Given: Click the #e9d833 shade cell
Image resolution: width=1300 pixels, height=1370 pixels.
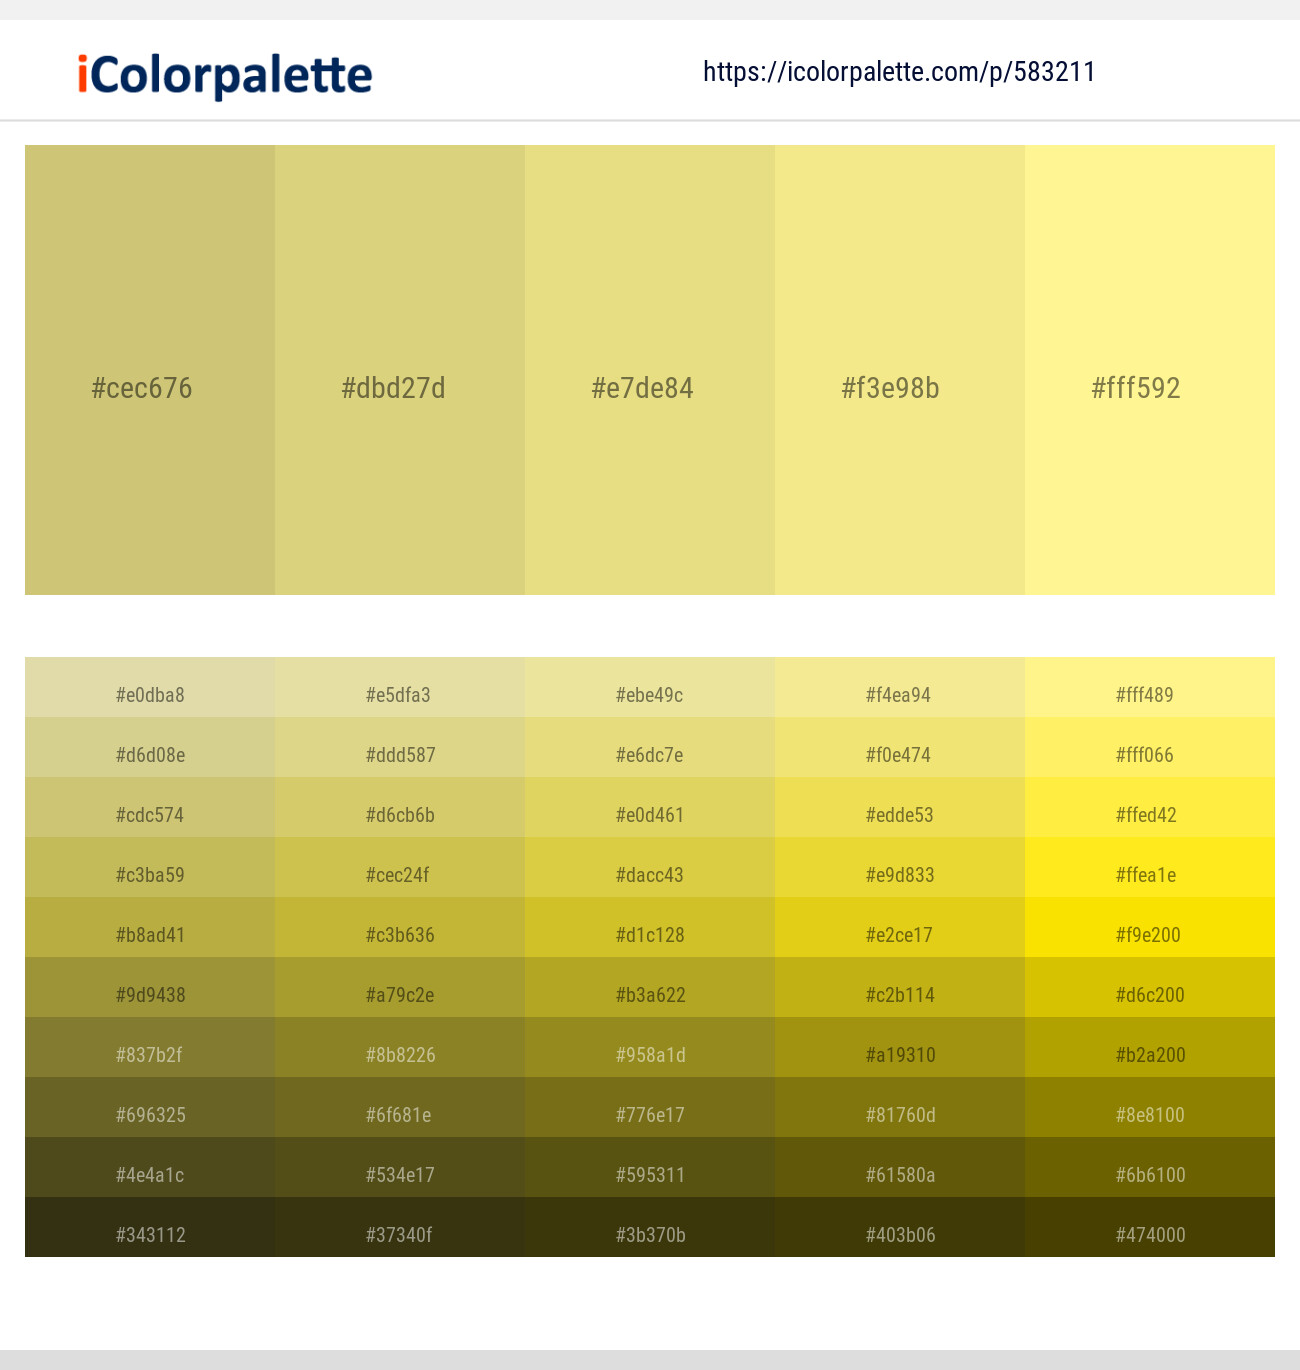Looking at the screenshot, I should coord(900,874).
